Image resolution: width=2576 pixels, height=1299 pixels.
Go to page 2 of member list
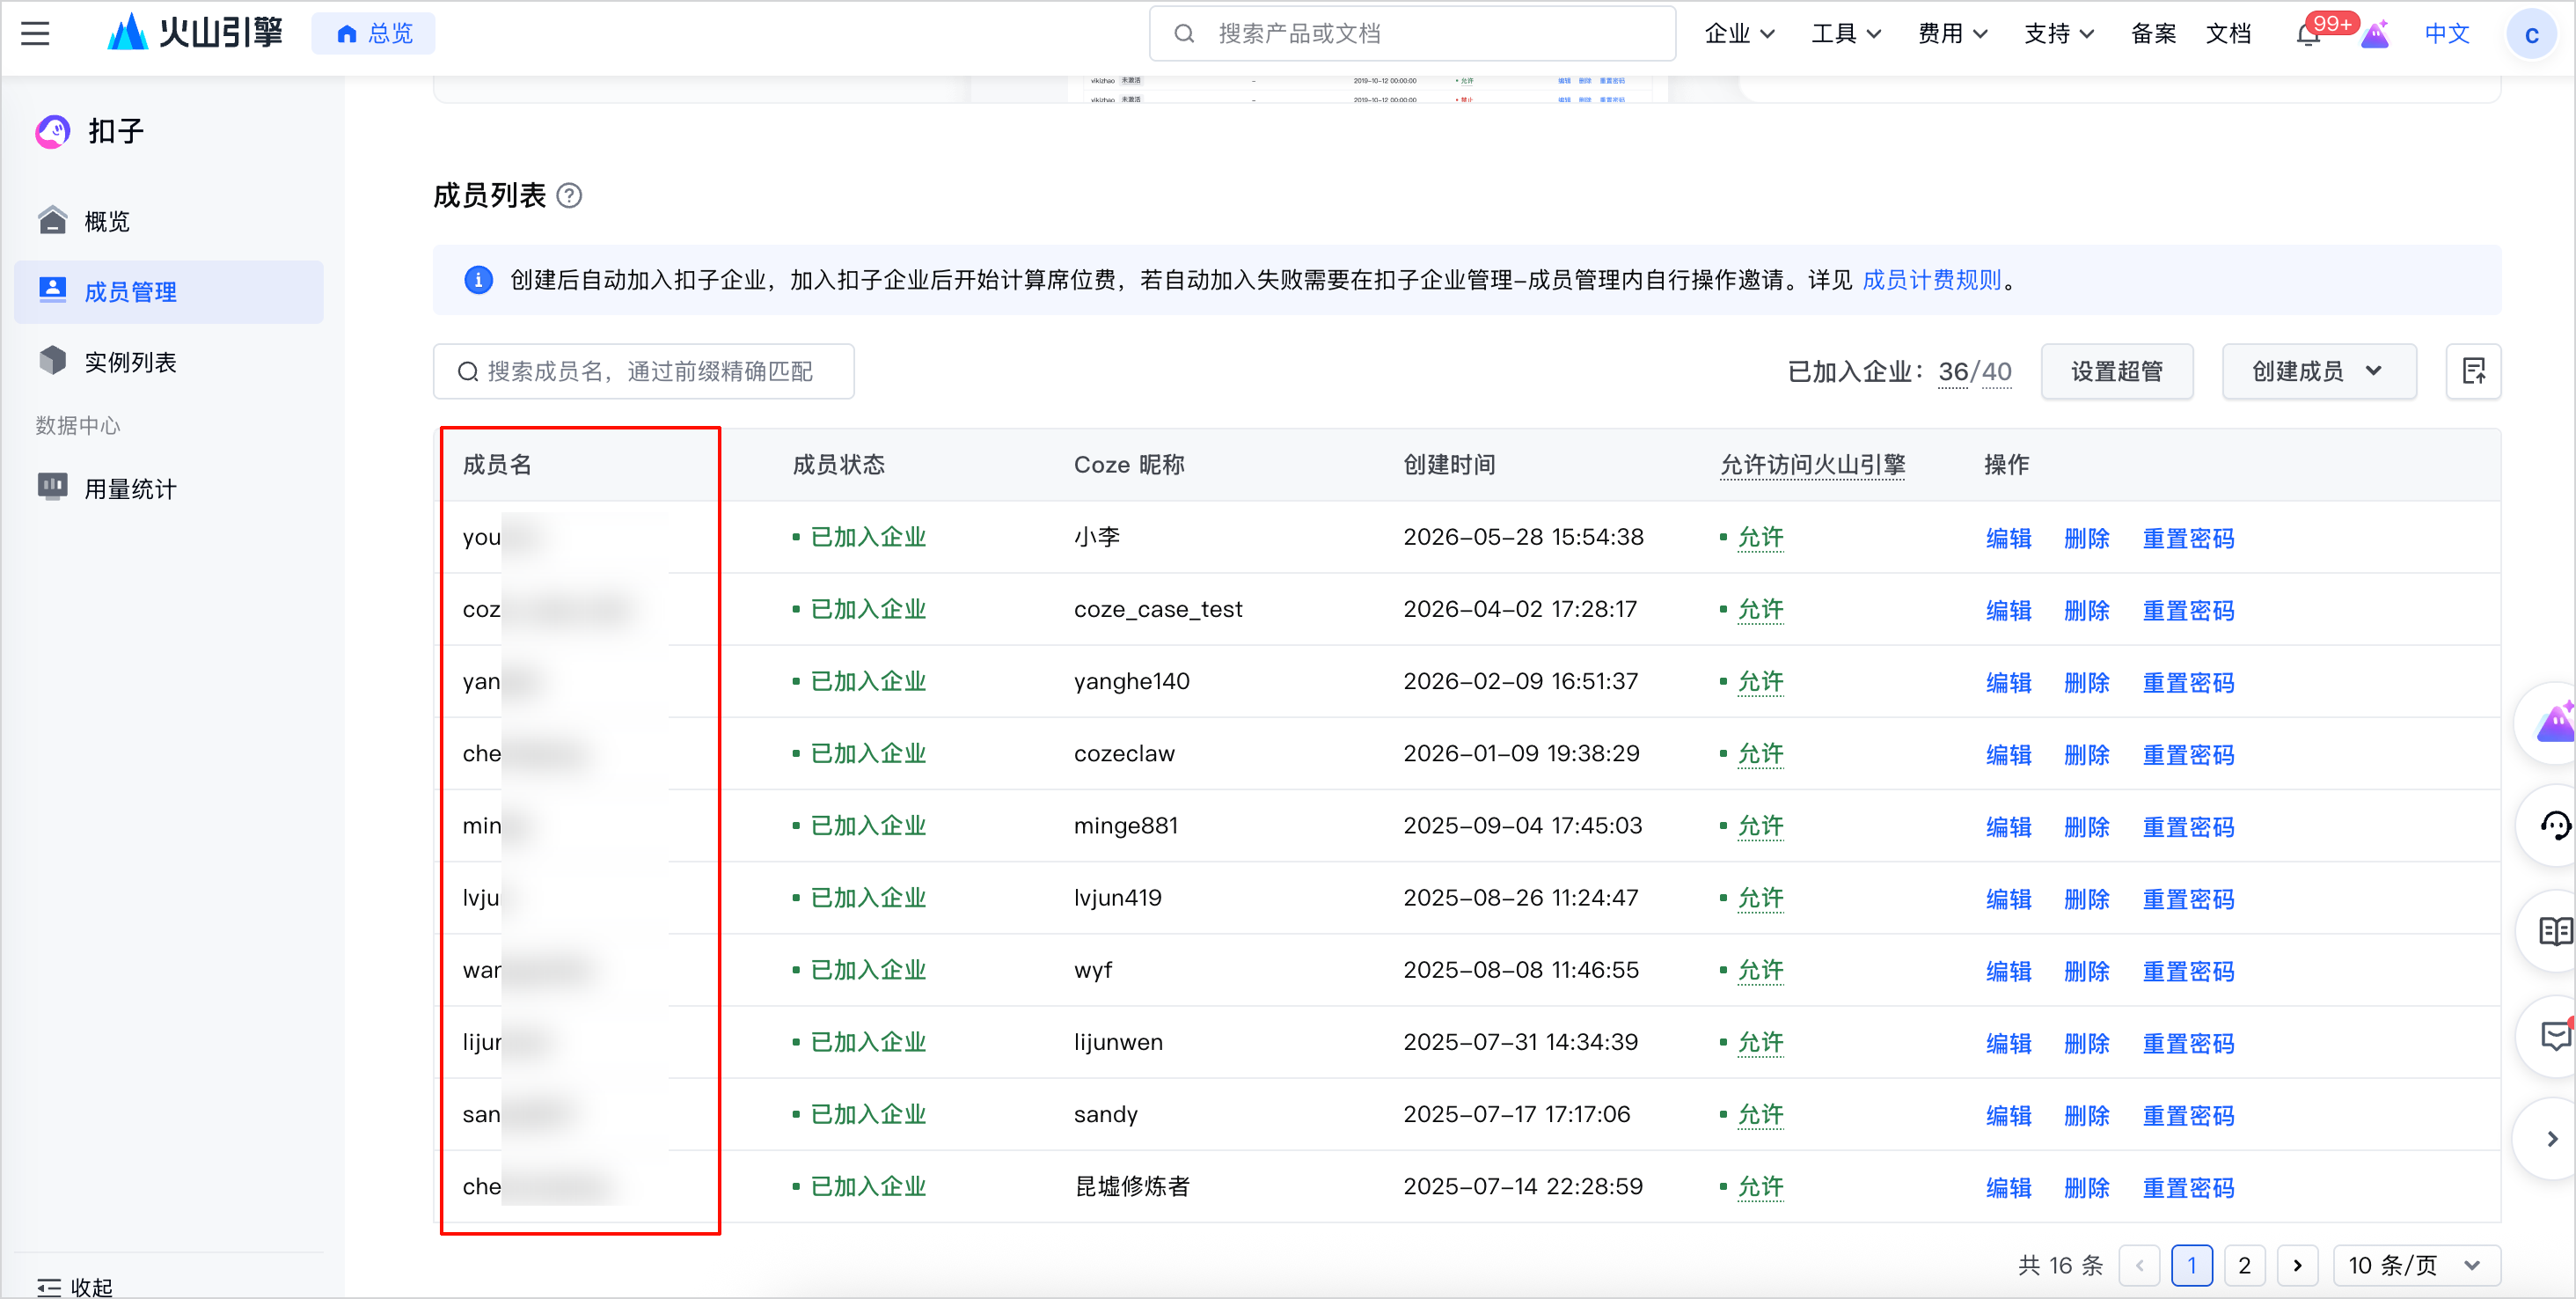2244,1265
